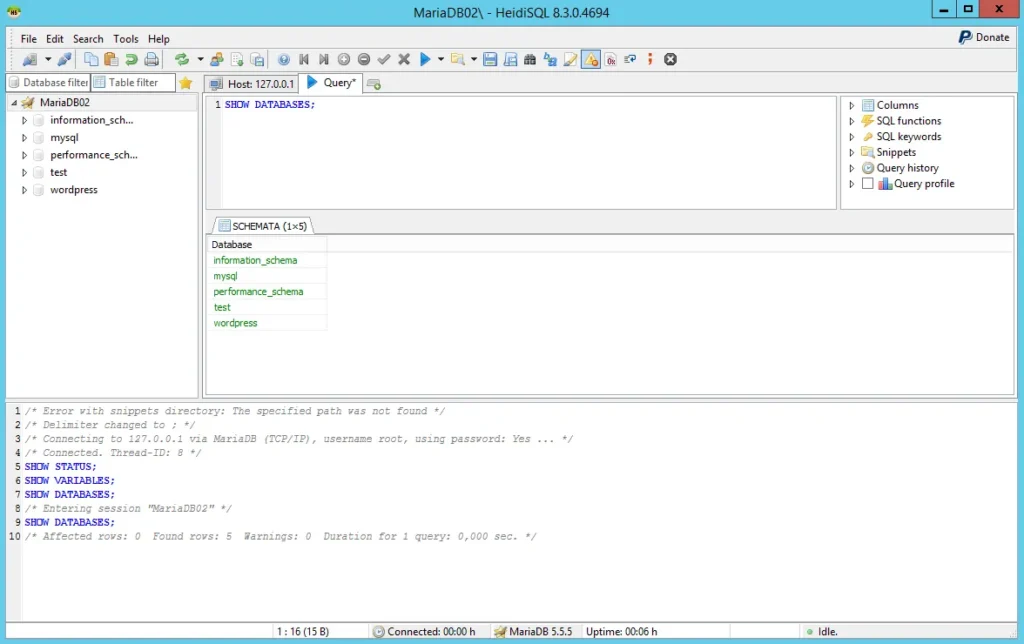Click the Donate button

(x=984, y=37)
